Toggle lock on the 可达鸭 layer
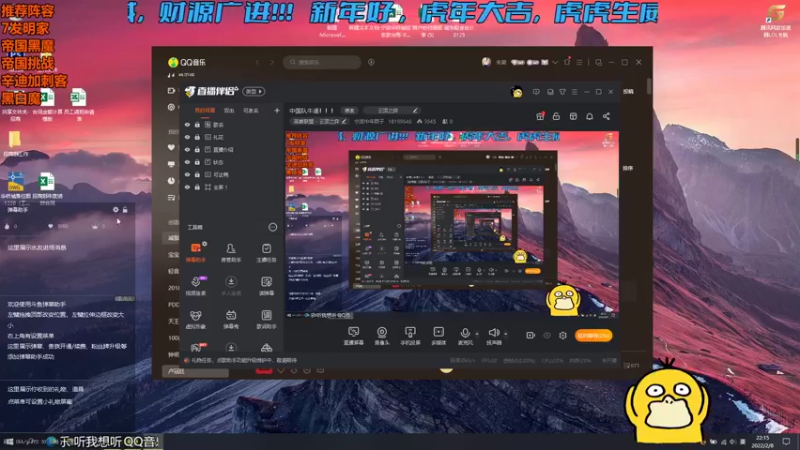 click(x=197, y=174)
